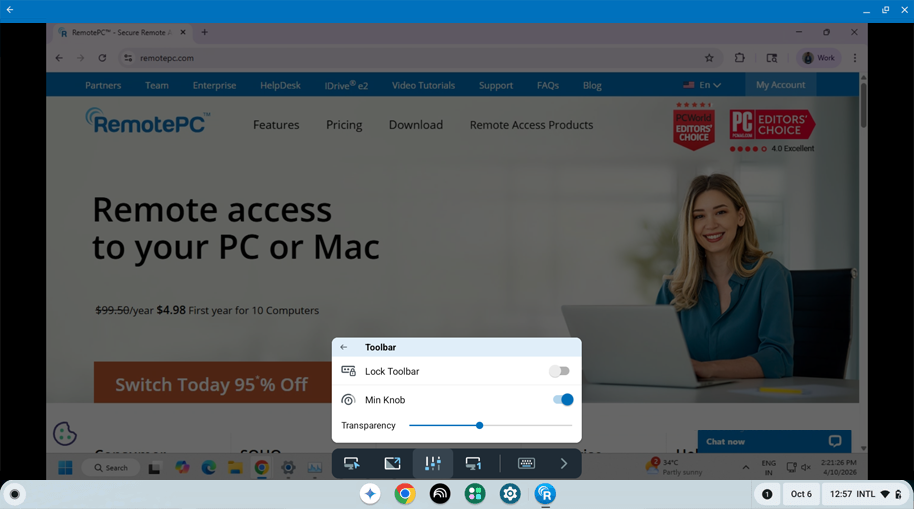Image resolution: width=914 pixels, height=509 pixels.
Task: Adjust the Transparency slider handle
Action: (x=479, y=426)
